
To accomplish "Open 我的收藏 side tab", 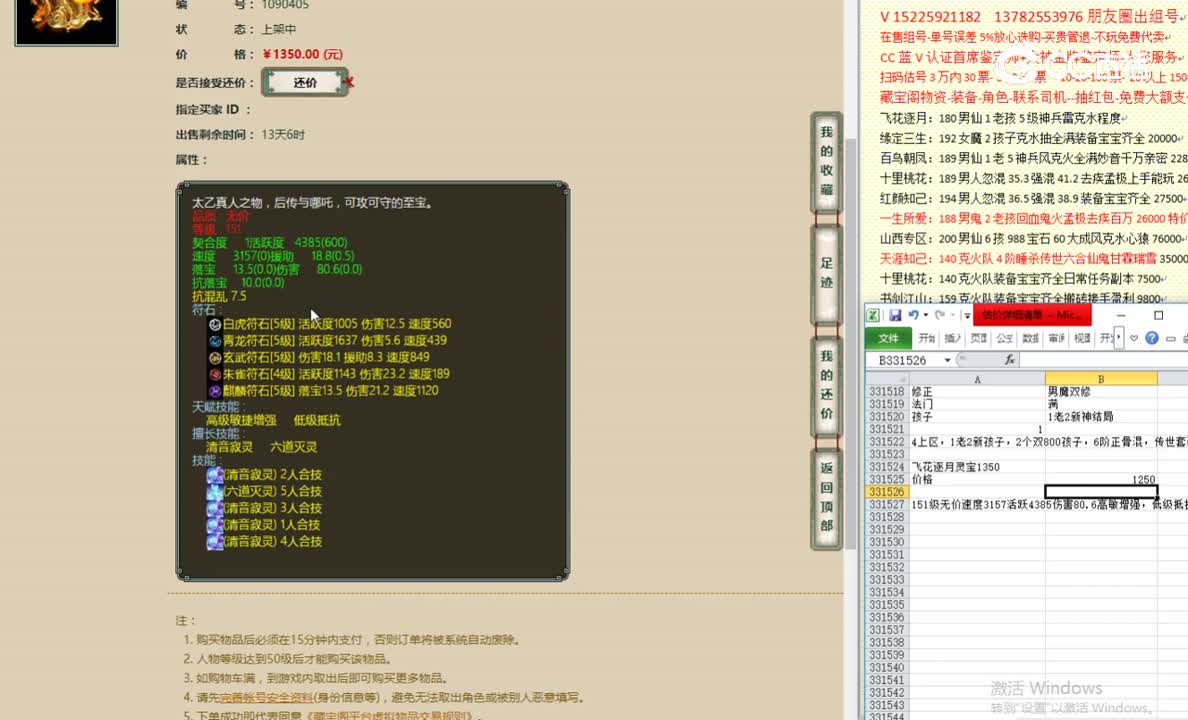I will click(x=826, y=161).
